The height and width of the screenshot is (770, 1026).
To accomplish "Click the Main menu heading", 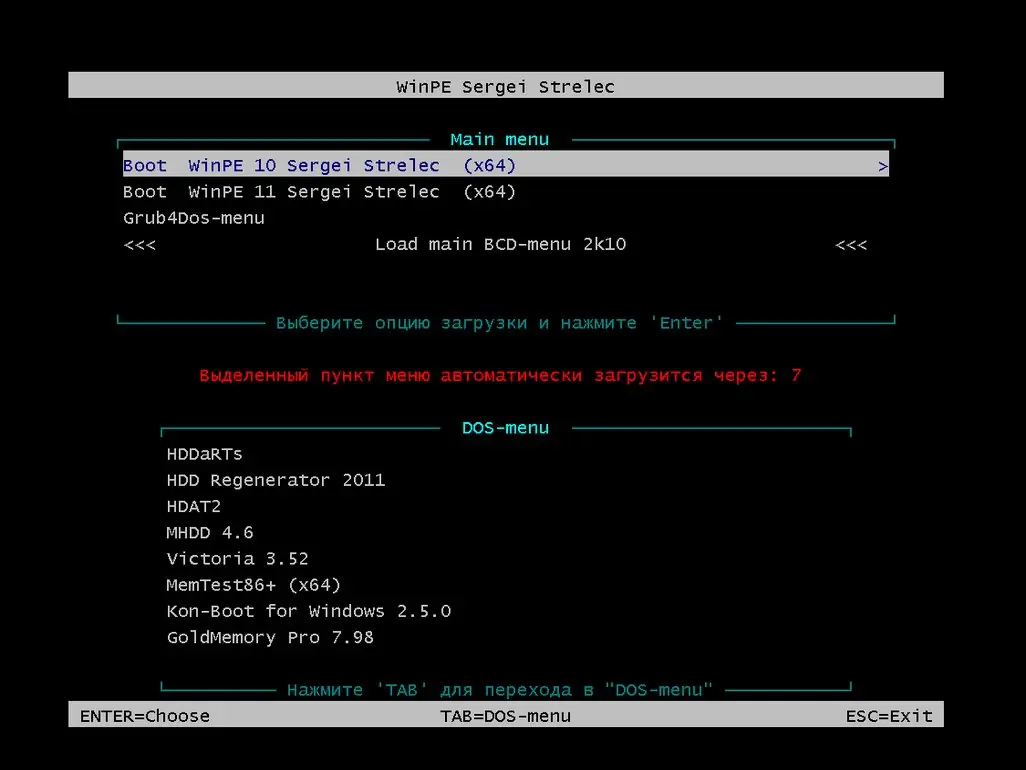I will (499, 139).
